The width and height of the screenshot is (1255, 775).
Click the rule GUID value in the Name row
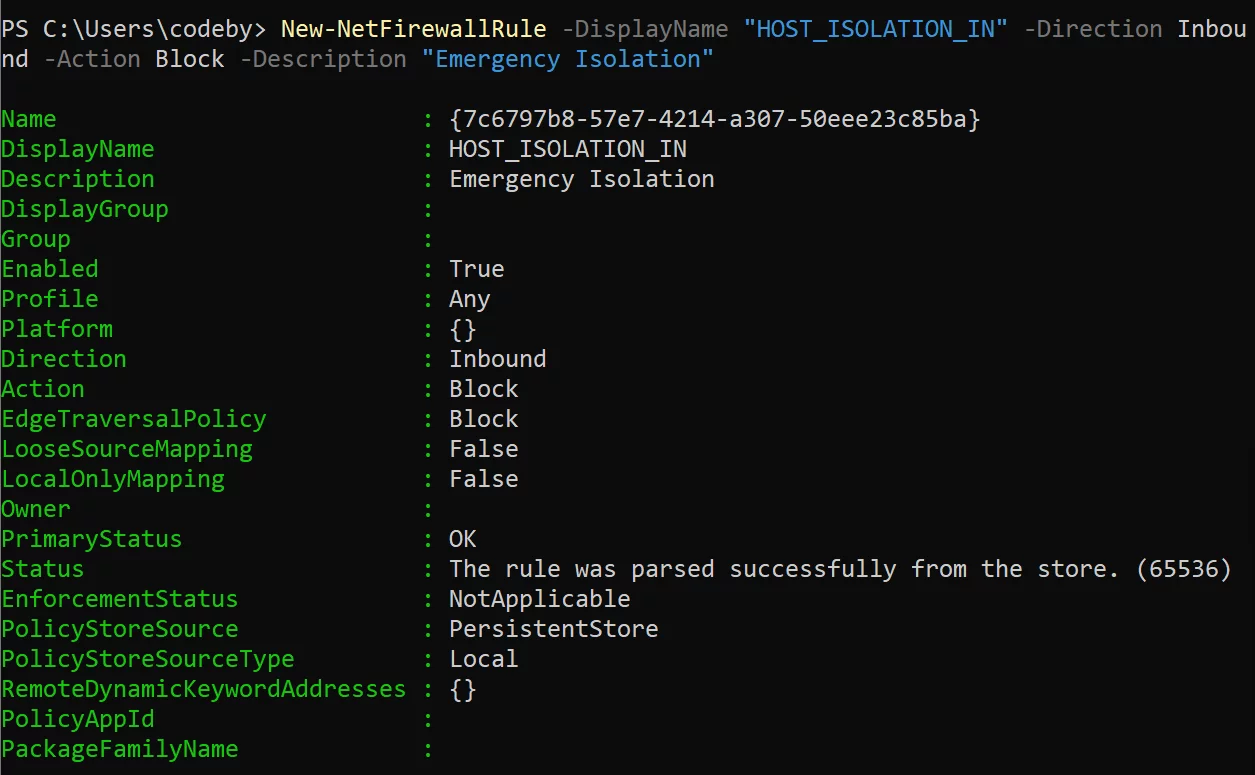[x=714, y=119]
